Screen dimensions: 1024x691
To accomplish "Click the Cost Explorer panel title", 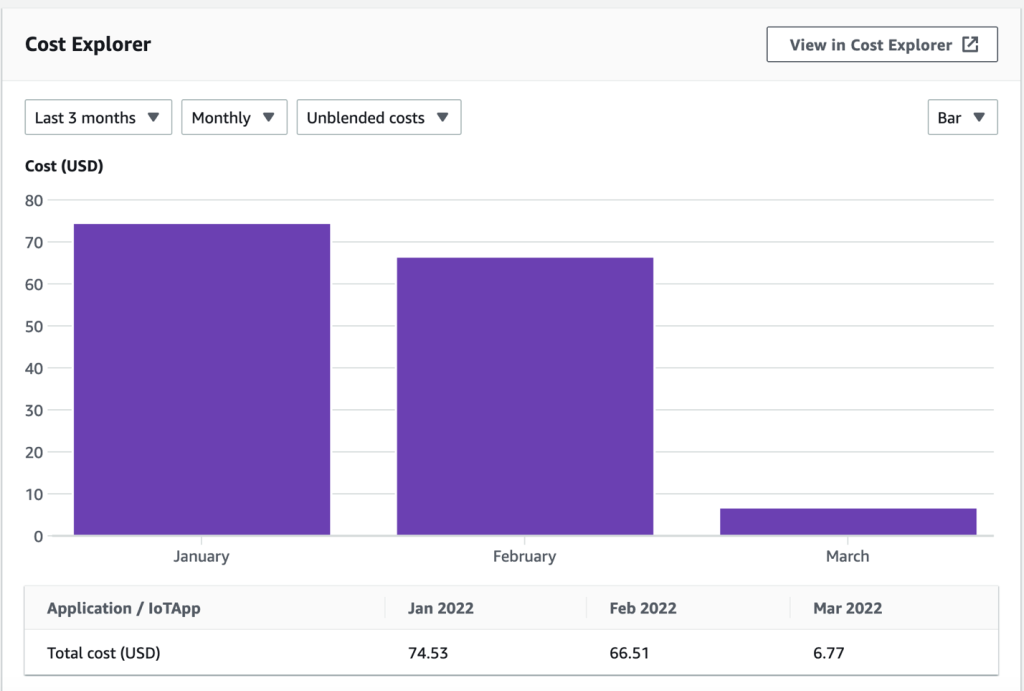I will pyautogui.click(x=89, y=44).
